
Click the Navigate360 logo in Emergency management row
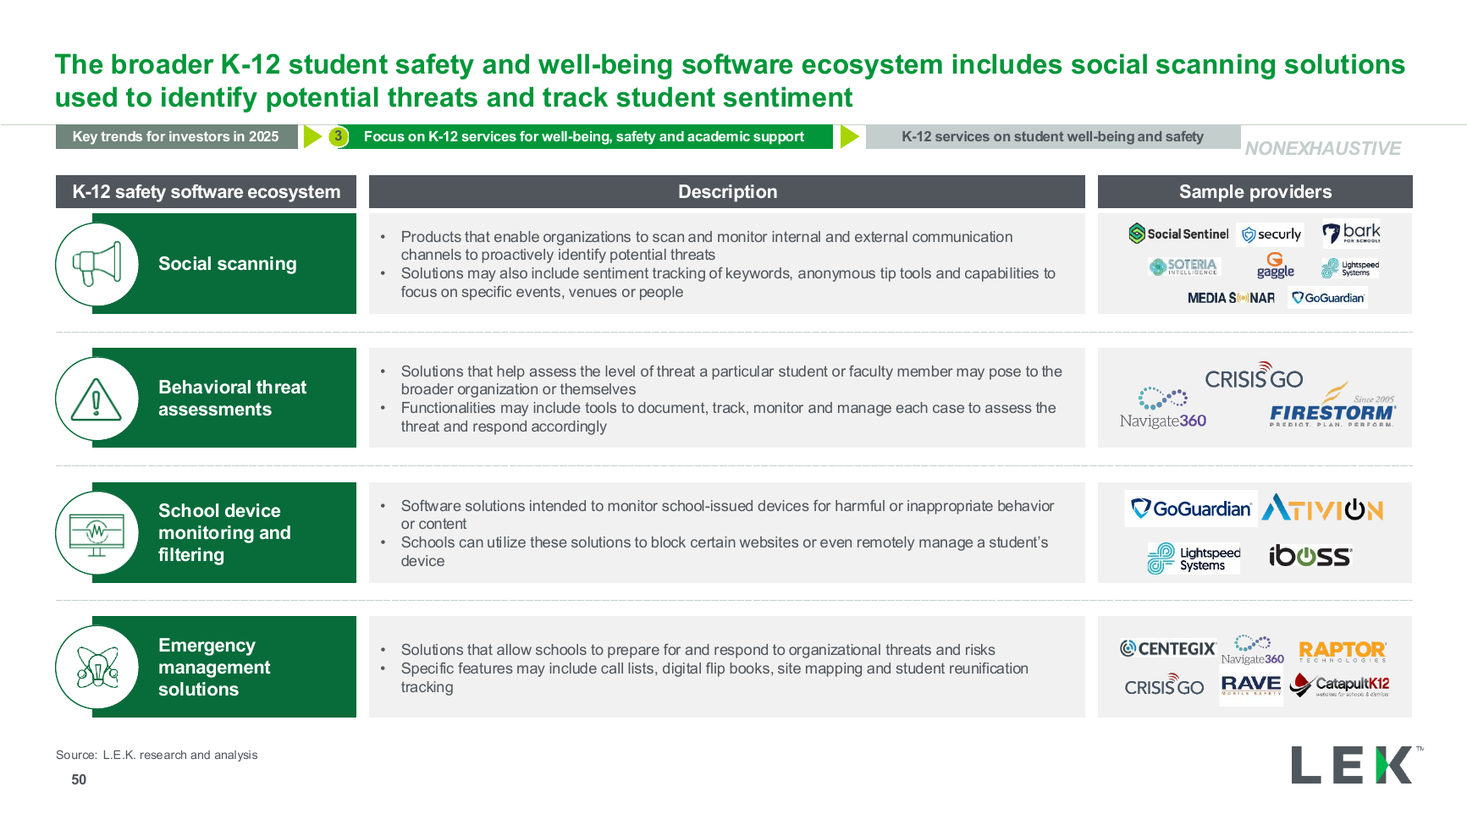click(x=1252, y=650)
